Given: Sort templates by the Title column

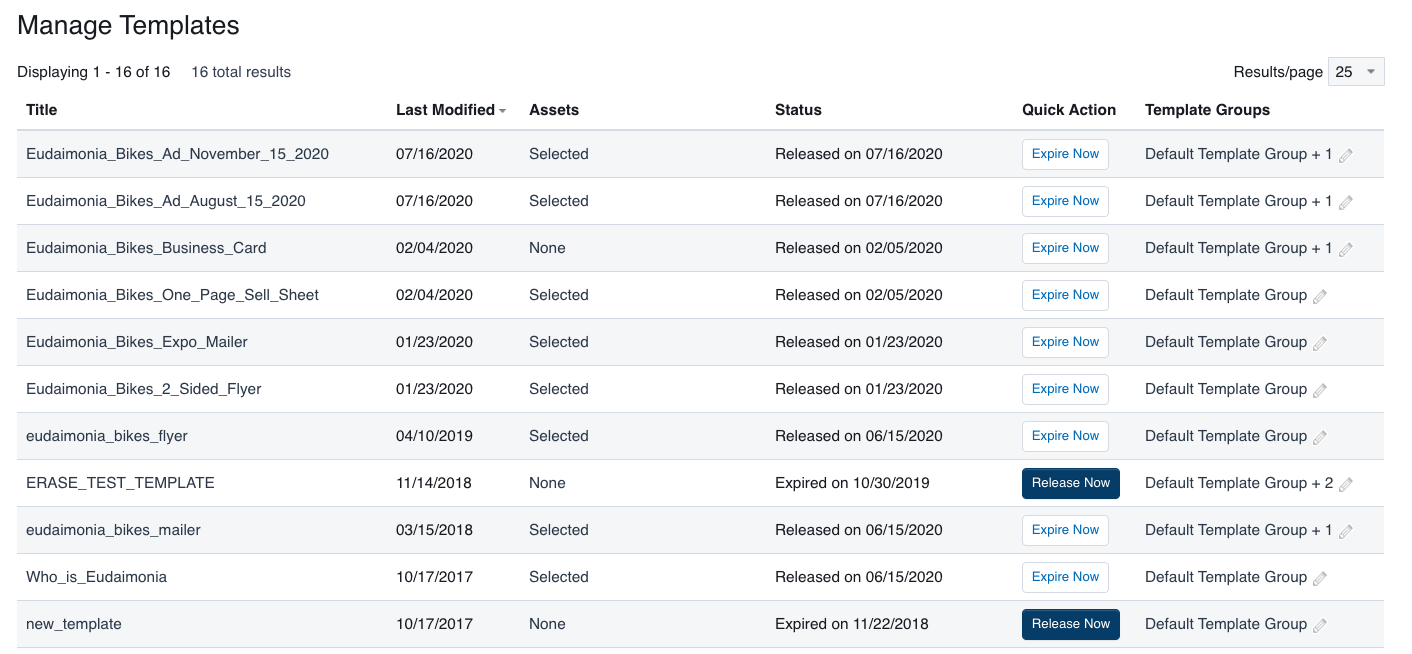Looking at the screenshot, I should pos(41,110).
